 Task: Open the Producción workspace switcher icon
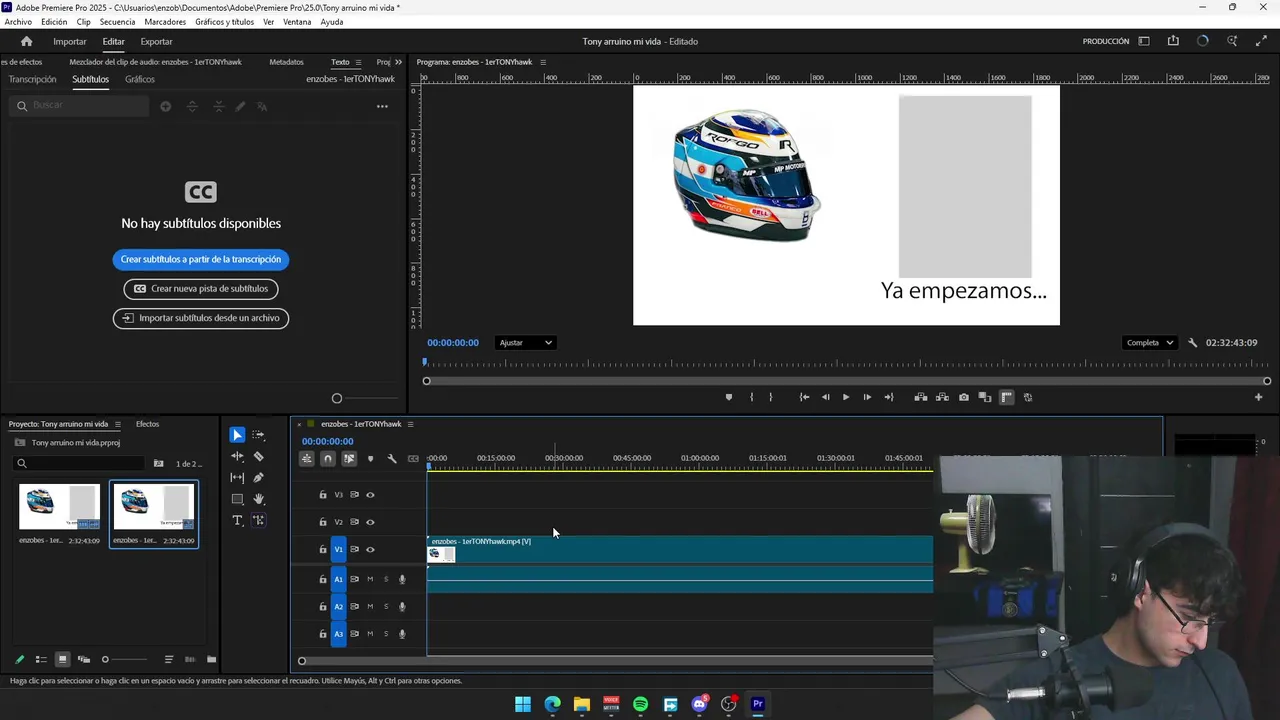[1144, 41]
